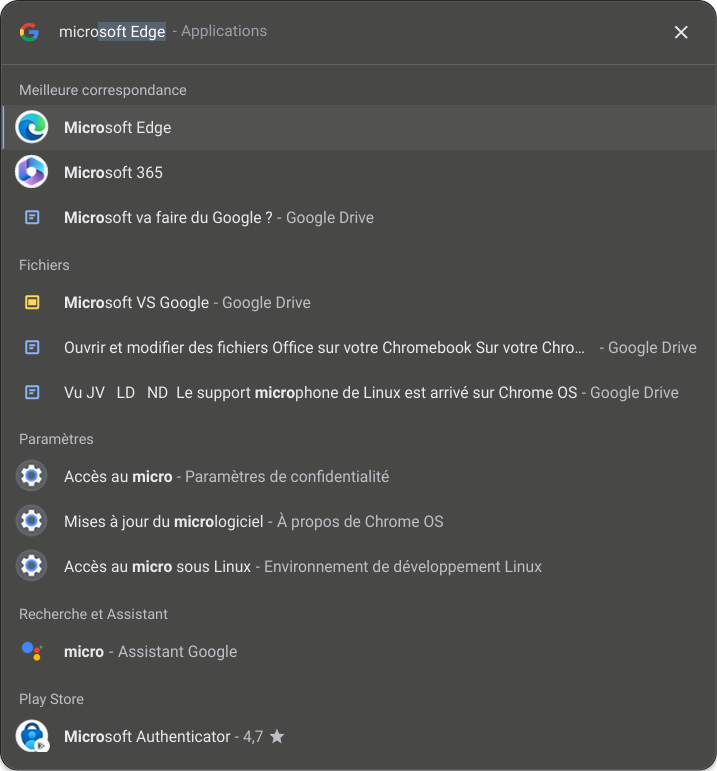Open the Linux microphone support Drive document
This screenshot has height=771, width=717.
[x=358, y=392]
